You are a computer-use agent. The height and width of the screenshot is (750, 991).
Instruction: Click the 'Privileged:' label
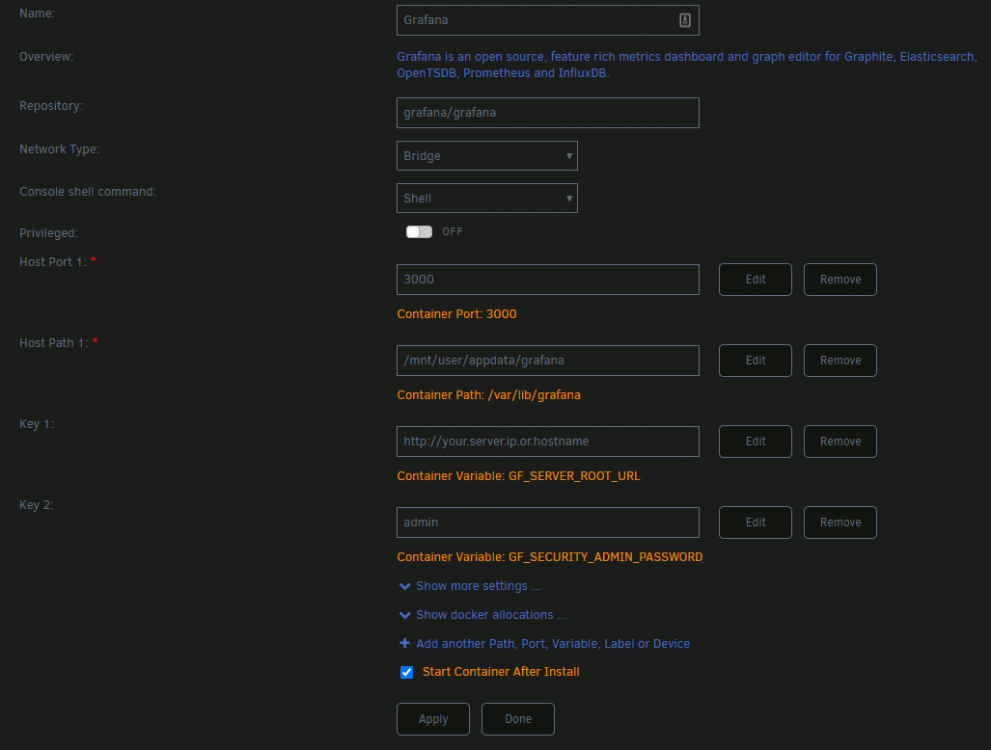[x=49, y=233]
